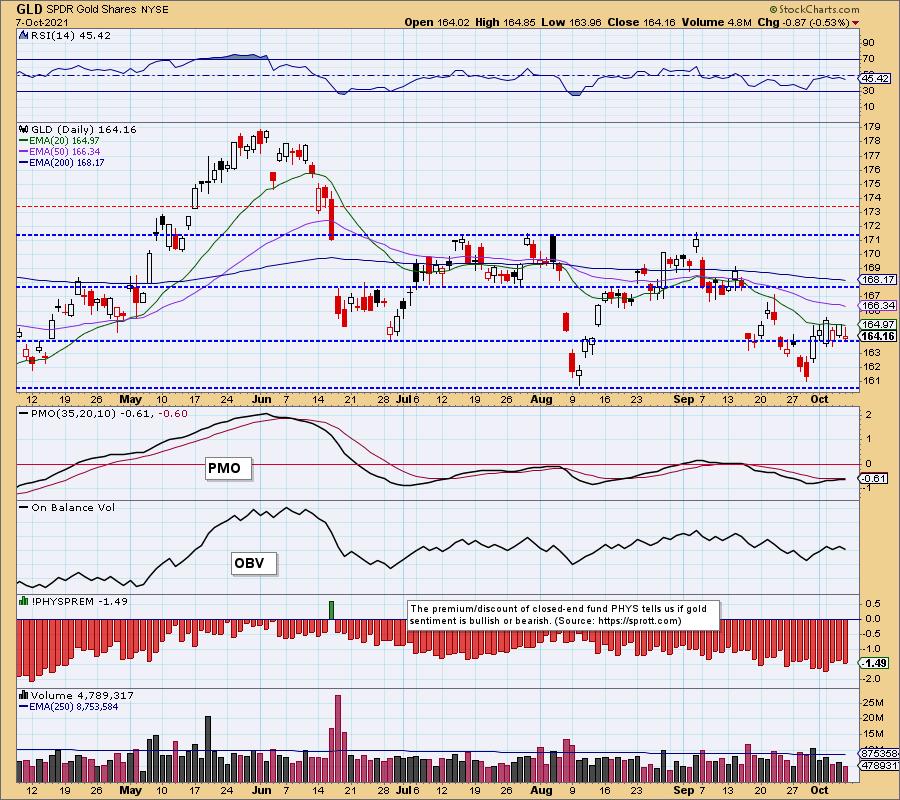Click the Close 164.16 value in header
The height and width of the screenshot is (800, 900).
coord(642,22)
